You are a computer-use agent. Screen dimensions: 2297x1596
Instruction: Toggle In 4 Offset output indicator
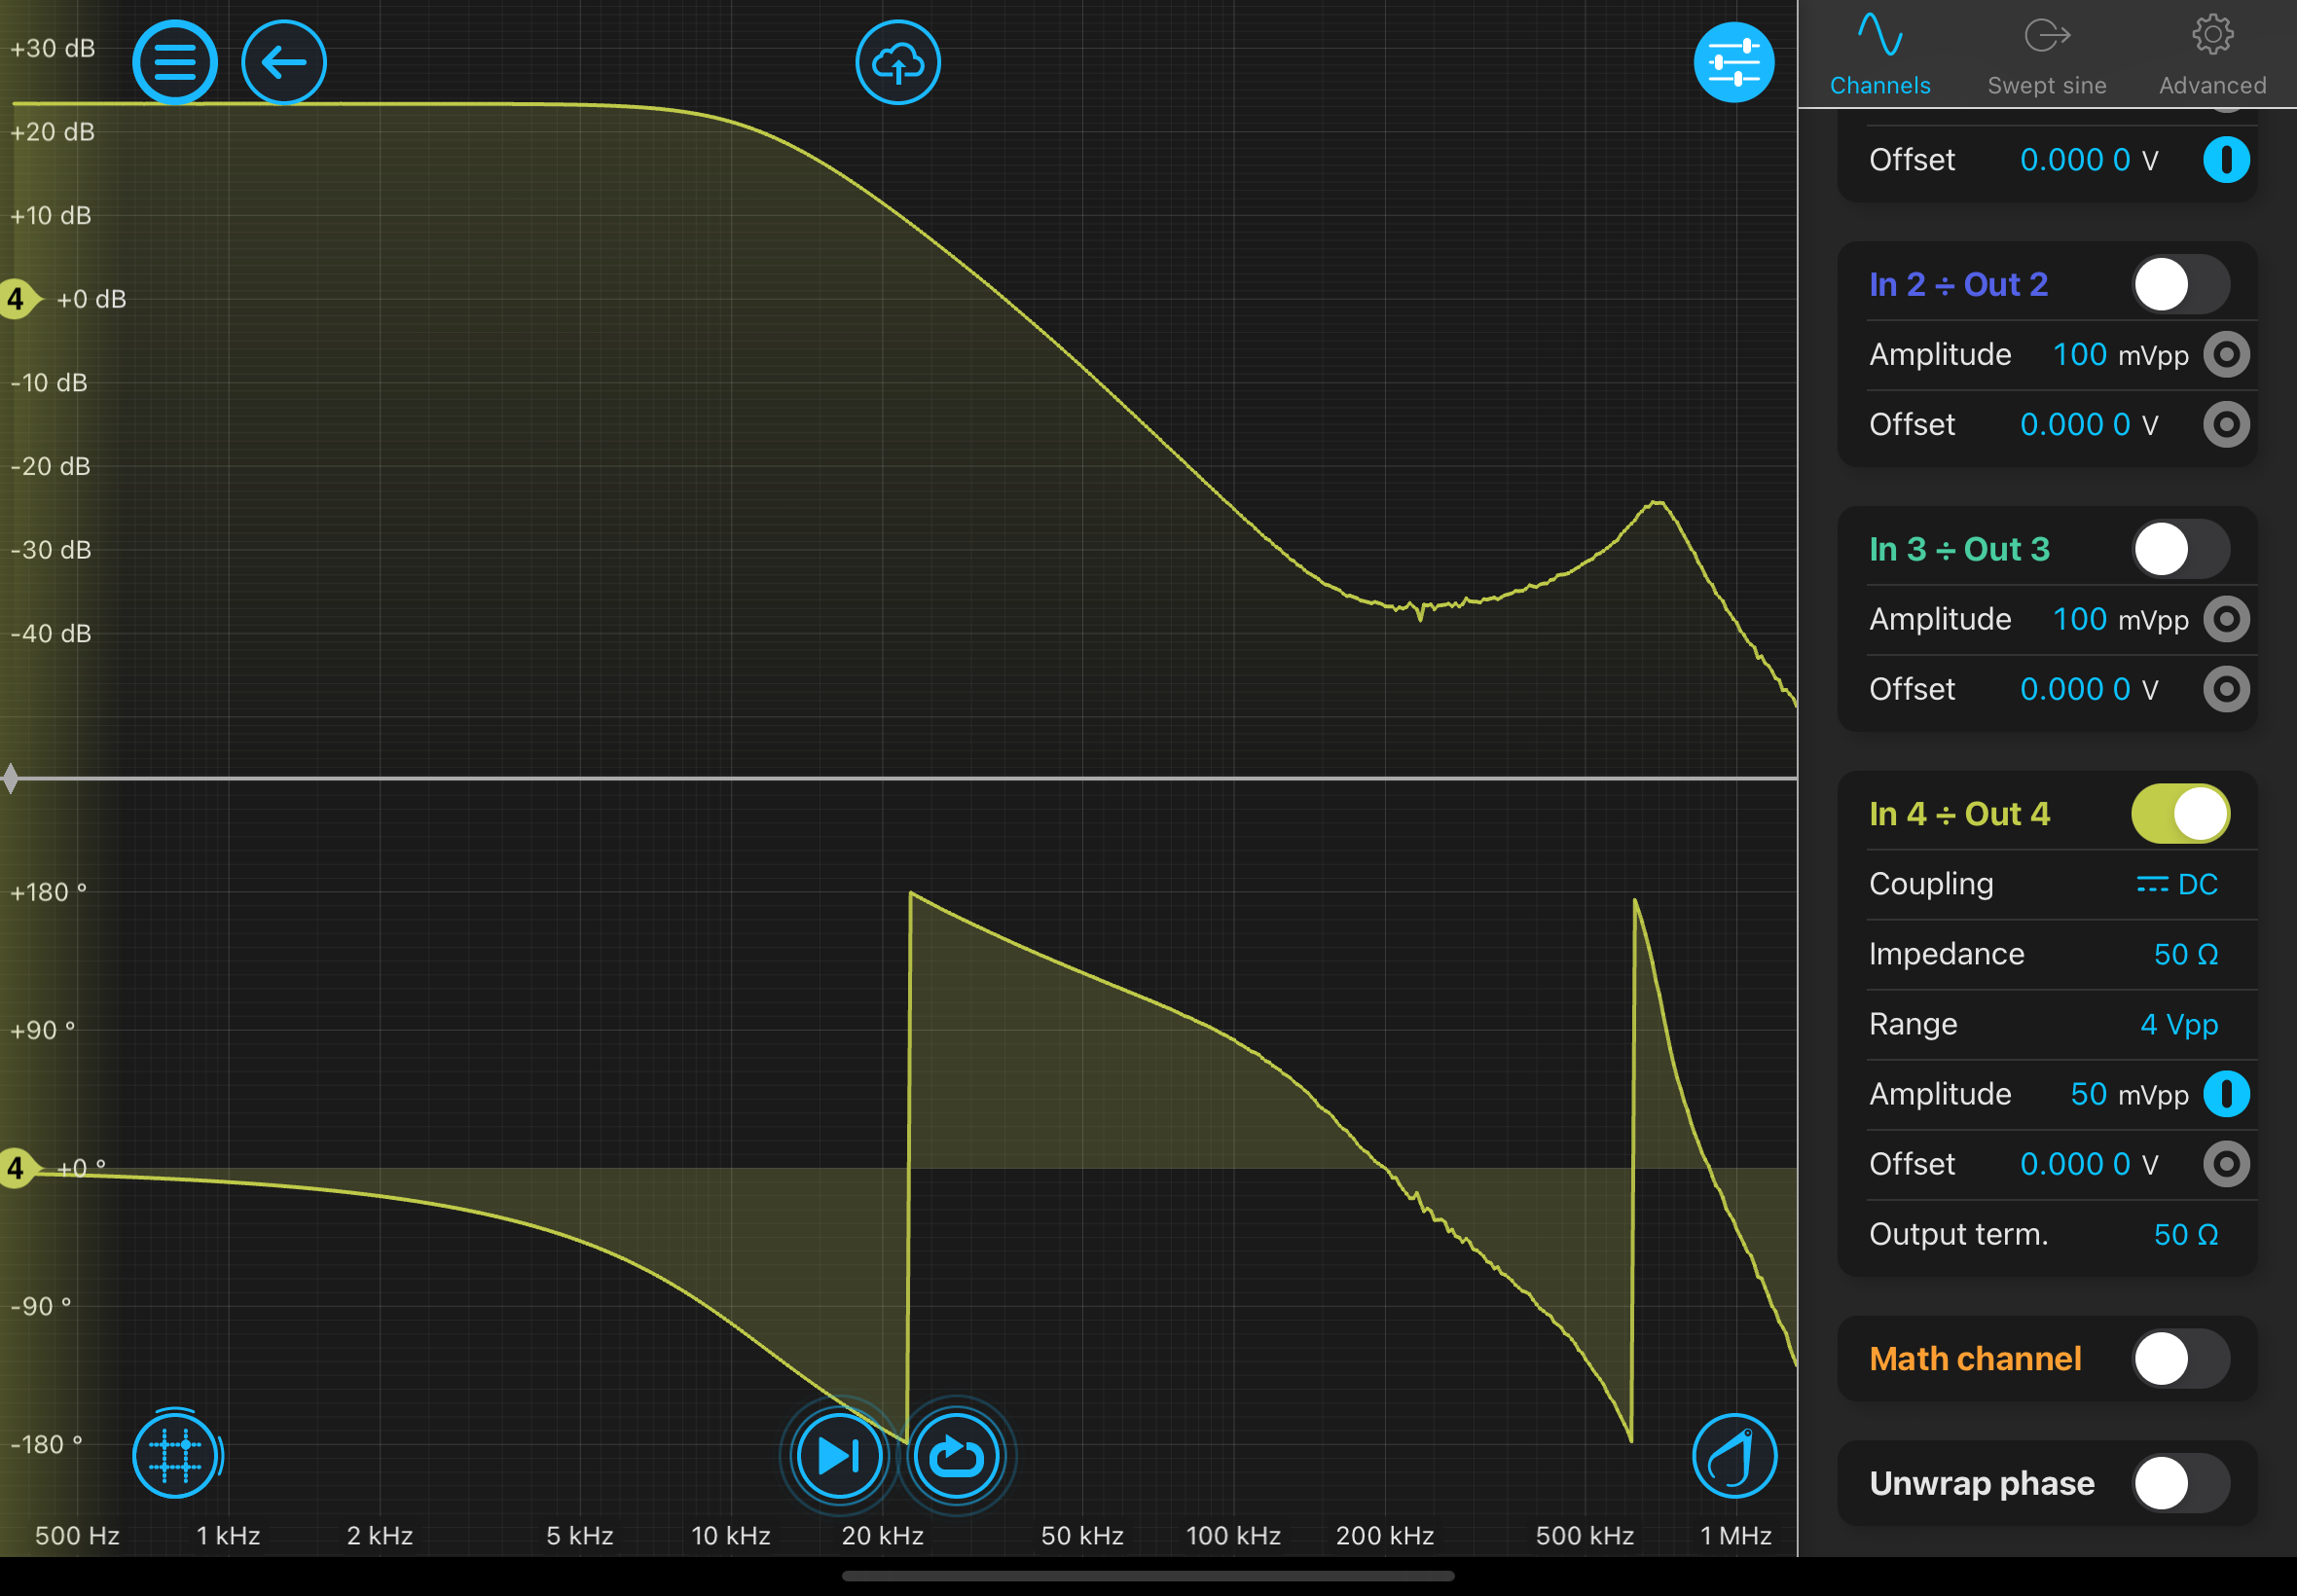click(x=2226, y=1164)
